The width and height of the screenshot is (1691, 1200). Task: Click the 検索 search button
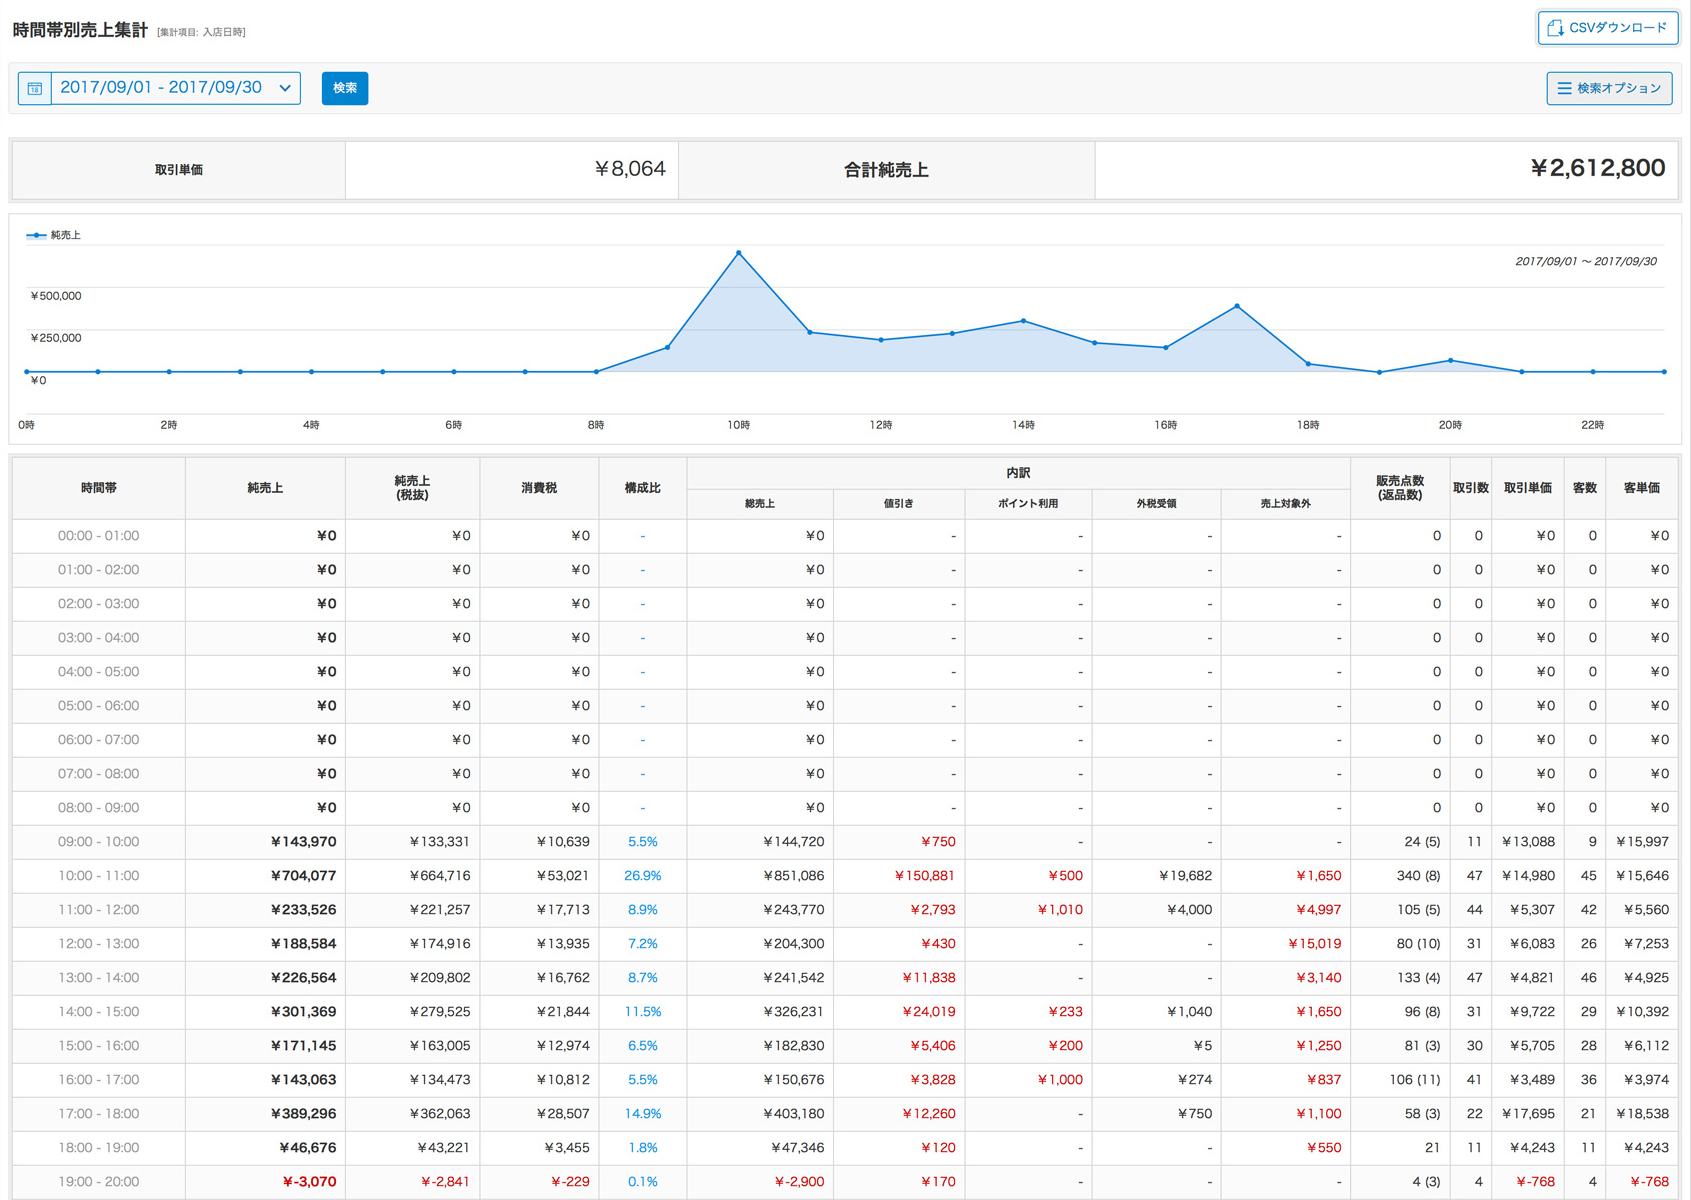345,88
